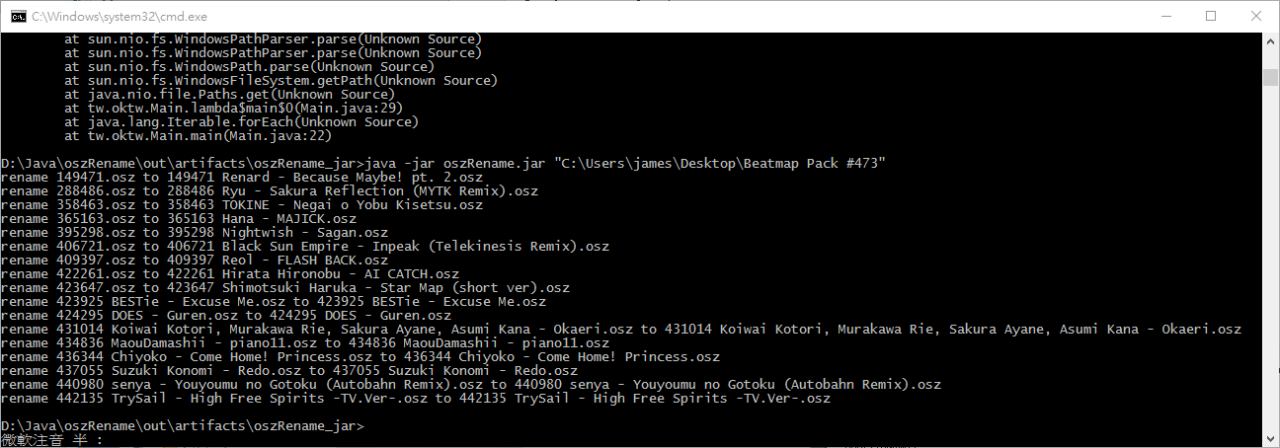
Task: Close the command prompt window
Action: (x=1255, y=16)
